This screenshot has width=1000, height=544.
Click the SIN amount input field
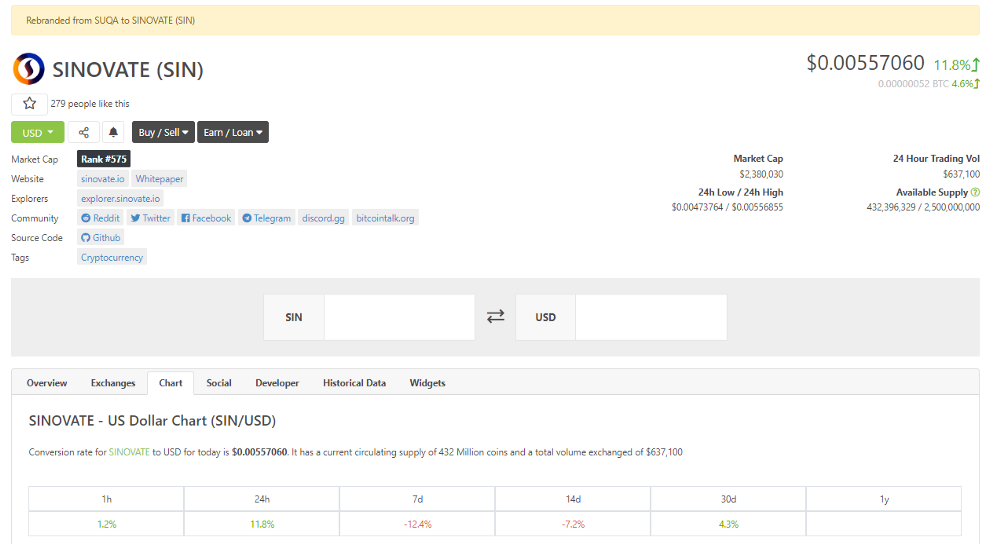399,317
